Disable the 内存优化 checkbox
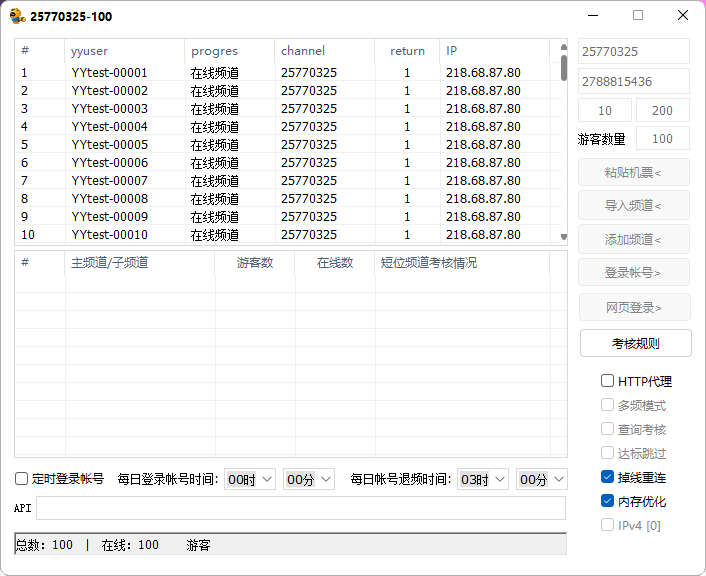The height and width of the screenshot is (576, 706). click(607, 501)
